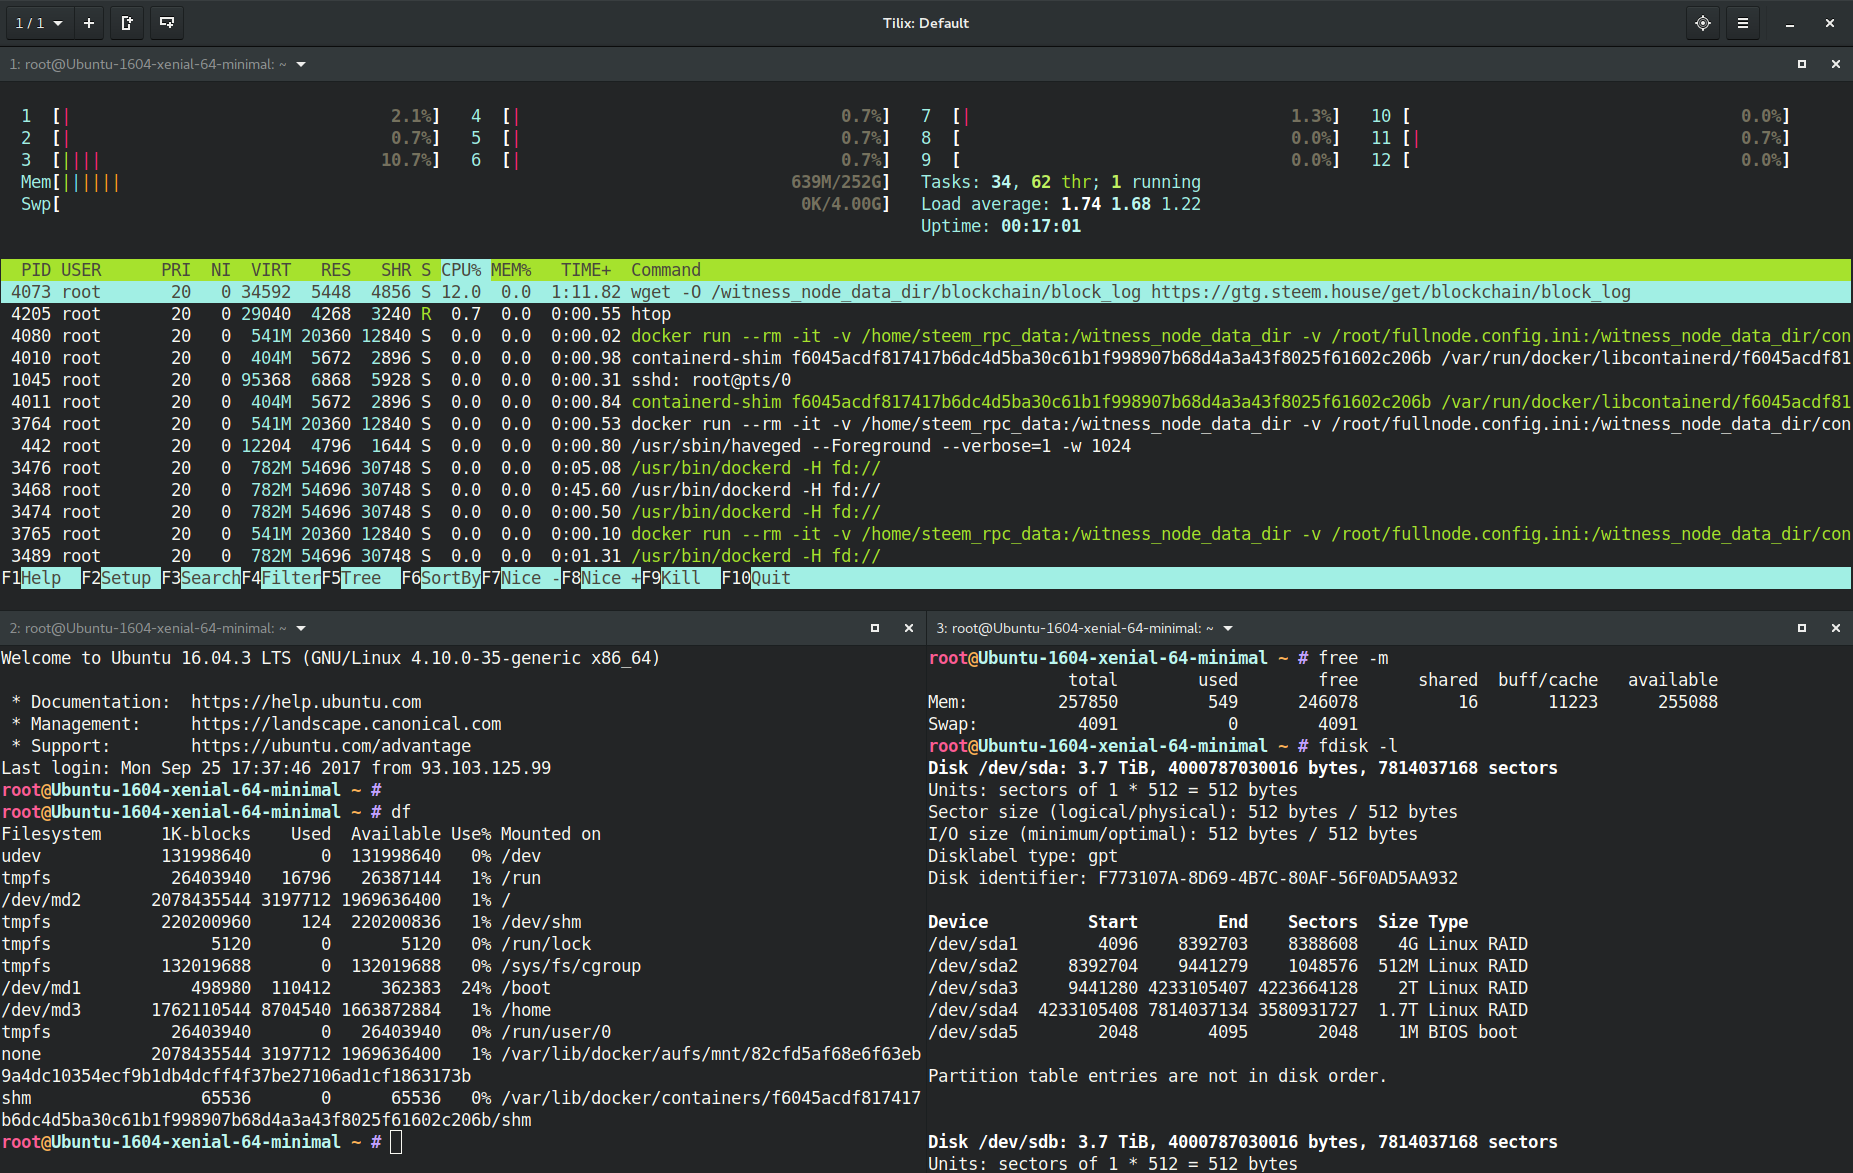Click the cursor at terminal 2 prompt
Viewport: 1853px width, 1173px height.
pos(396,1142)
